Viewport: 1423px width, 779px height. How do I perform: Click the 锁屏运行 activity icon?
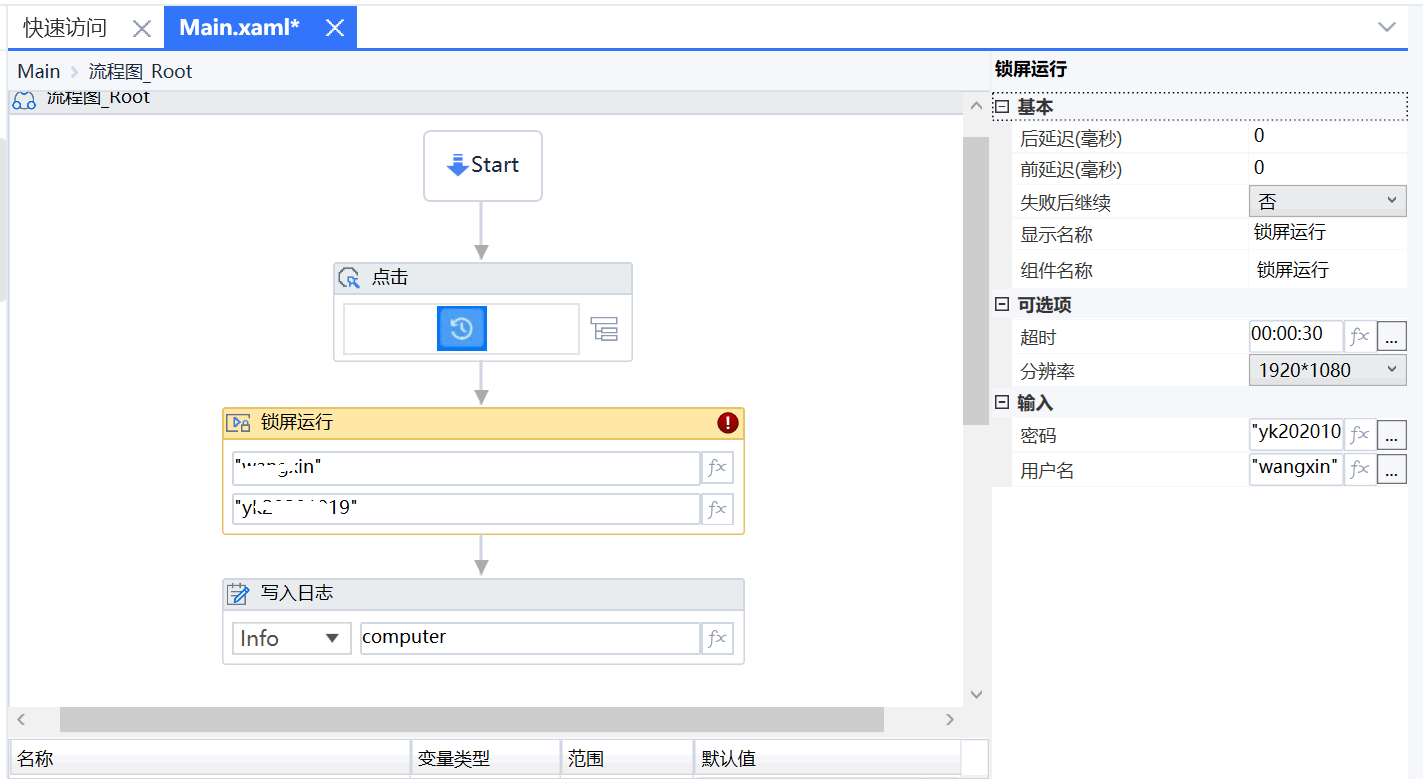click(x=238, y=423)
